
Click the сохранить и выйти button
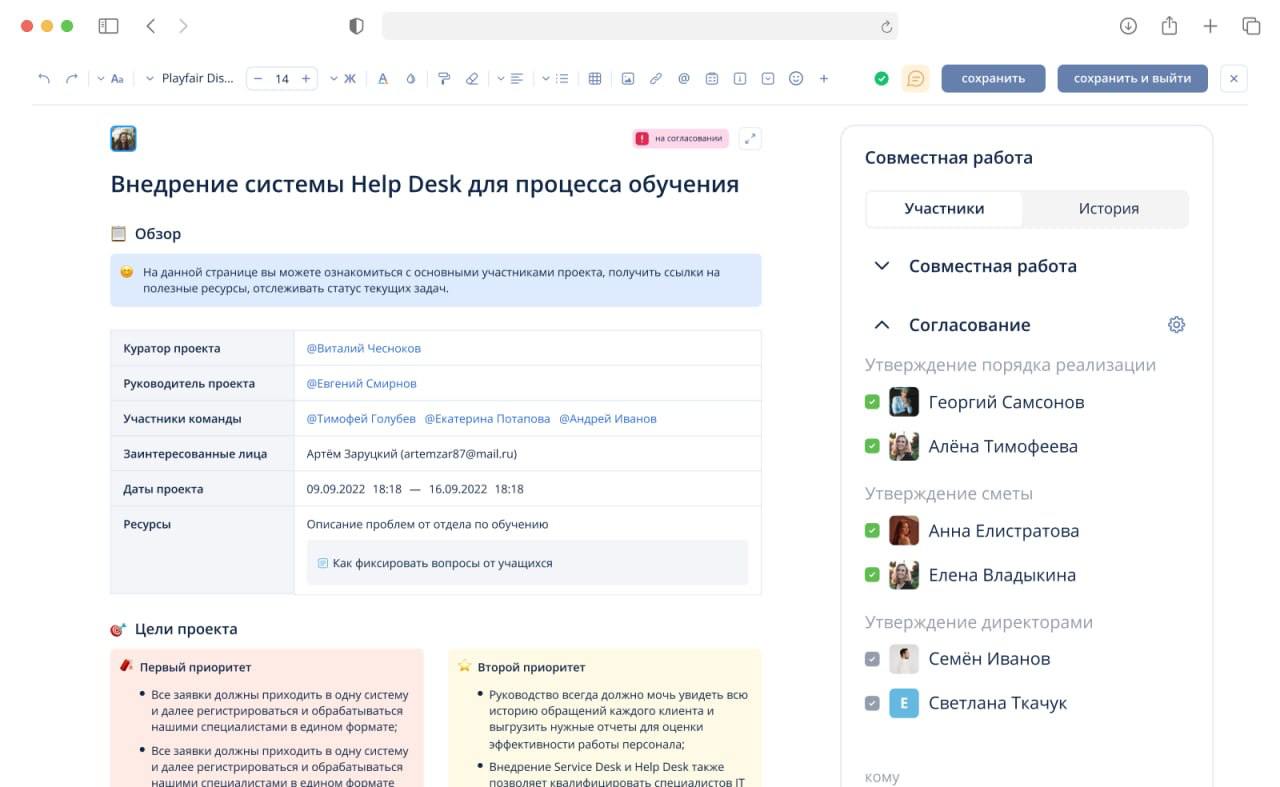[x=1132, y=78]
